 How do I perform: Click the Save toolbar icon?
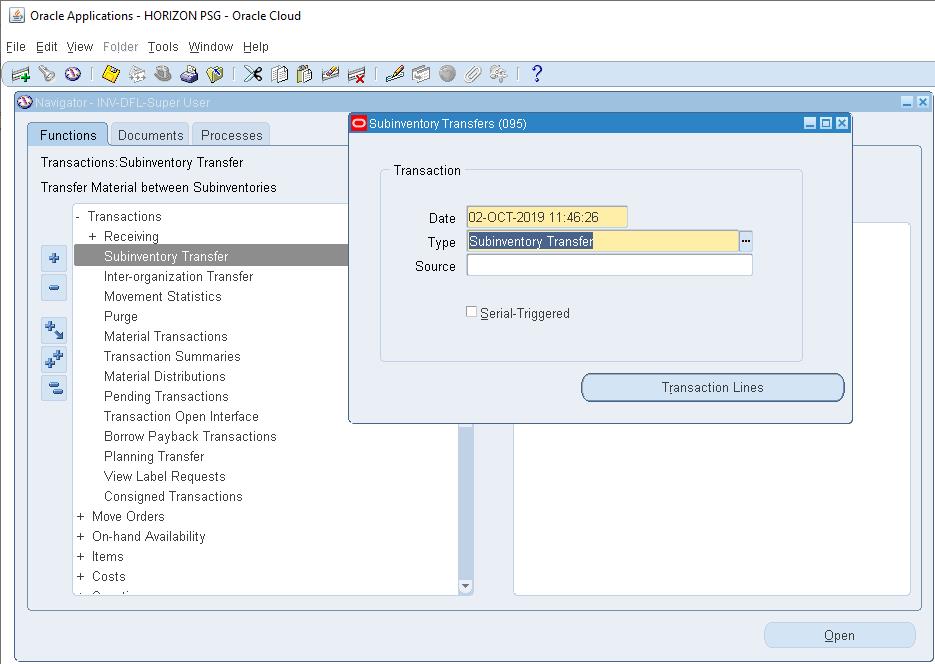point(110,73)
